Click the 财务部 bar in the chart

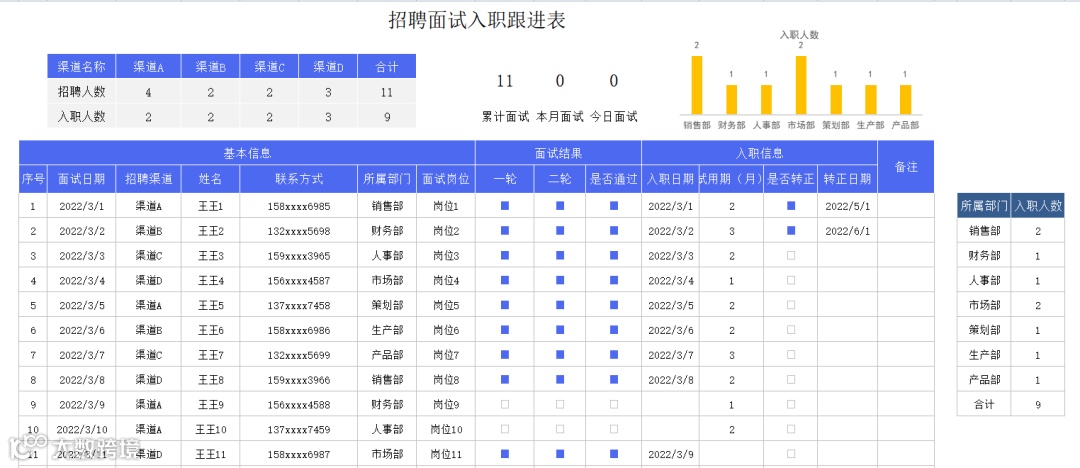731,99
